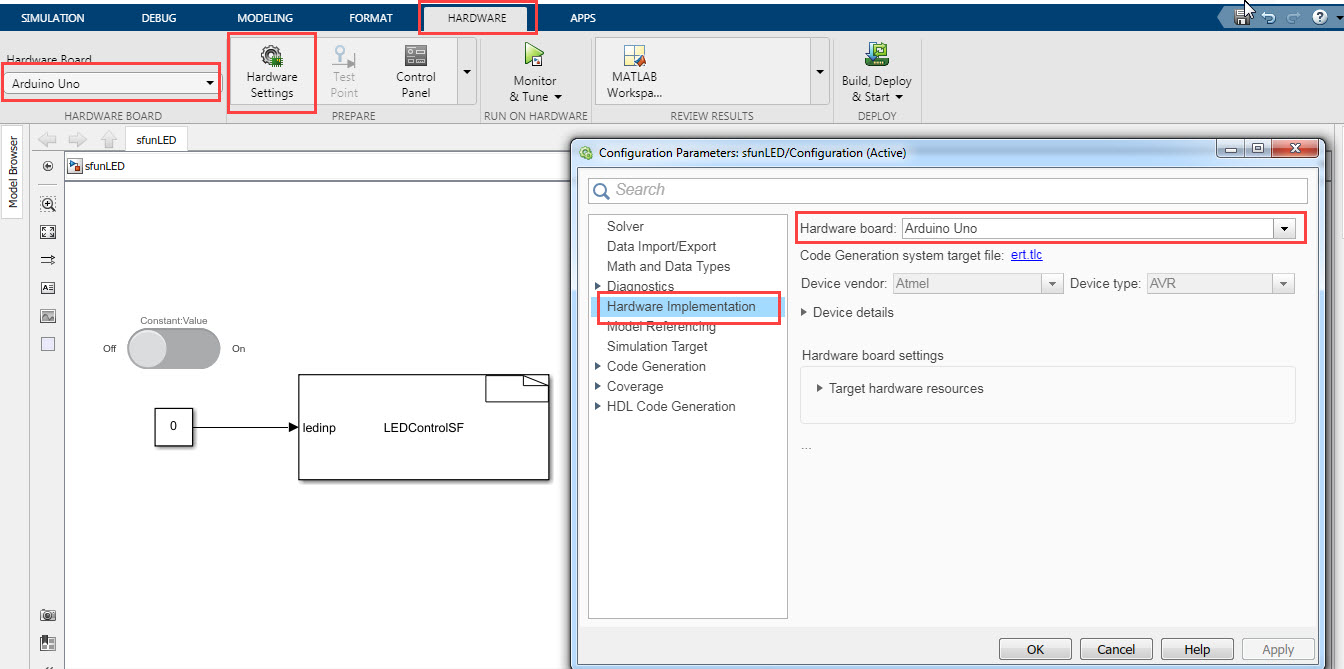This screenshot has height=669, width=1344.
Task: Open the ert.tlc system target file link
Action: tap(1026, 255)
